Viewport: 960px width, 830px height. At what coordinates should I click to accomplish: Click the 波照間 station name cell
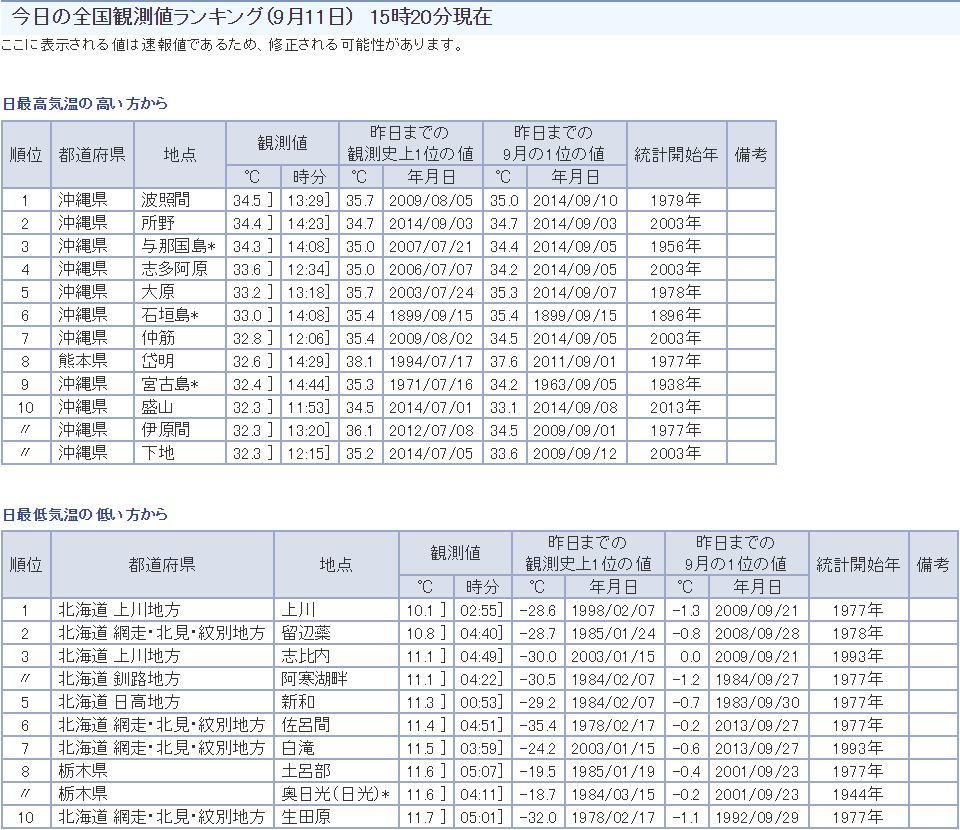[165, 200]
